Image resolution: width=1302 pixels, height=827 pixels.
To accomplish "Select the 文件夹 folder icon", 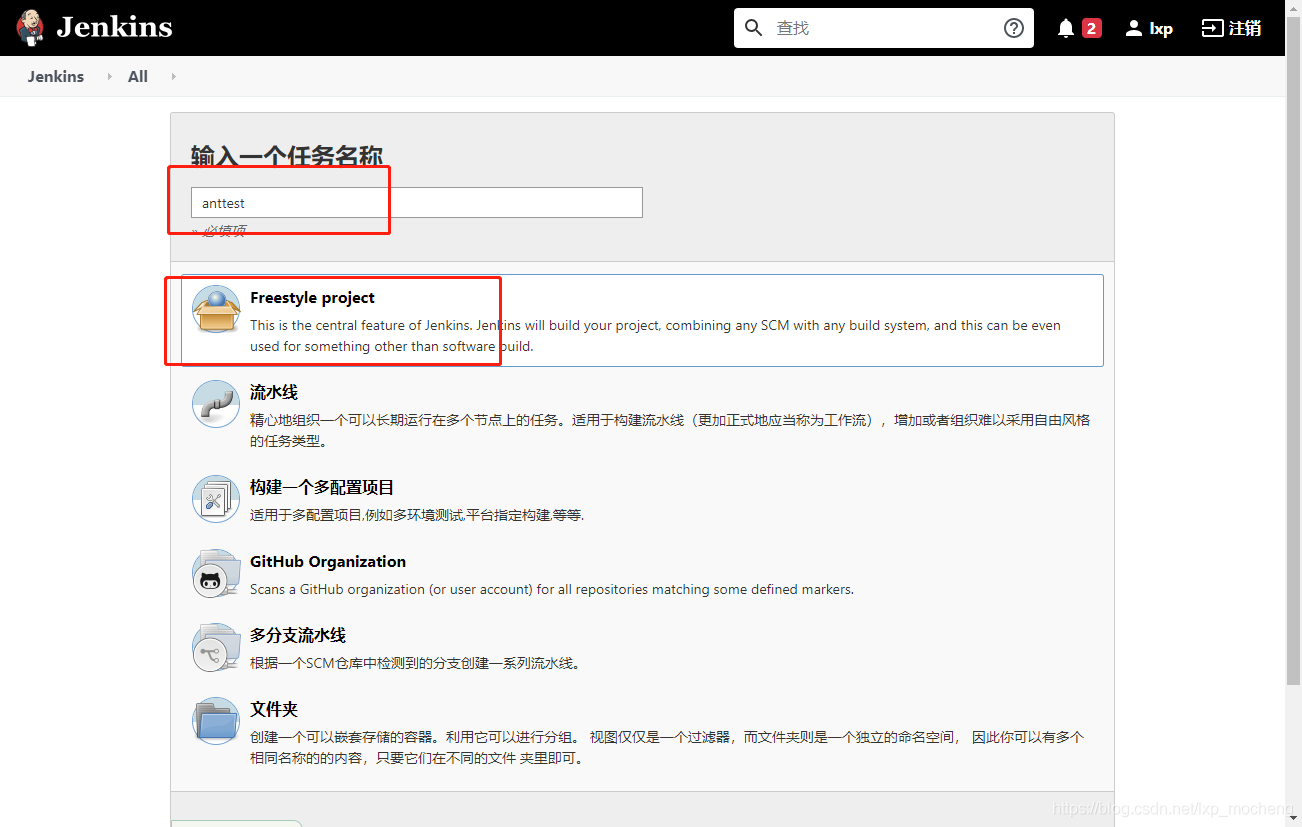I will click(x=216, y=721).
